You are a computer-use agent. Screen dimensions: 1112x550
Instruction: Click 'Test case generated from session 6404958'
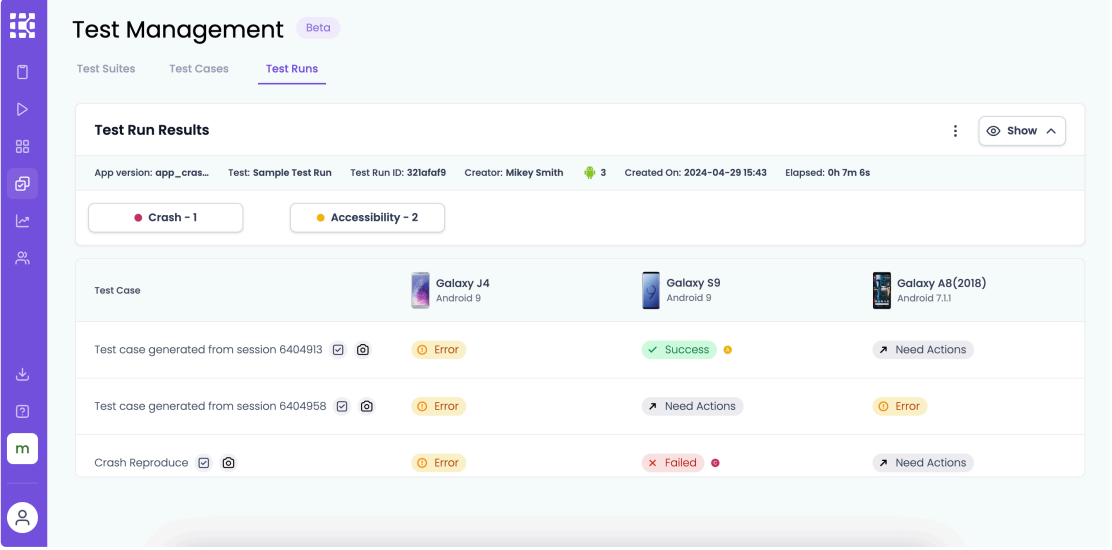click(x=211, y=406)
